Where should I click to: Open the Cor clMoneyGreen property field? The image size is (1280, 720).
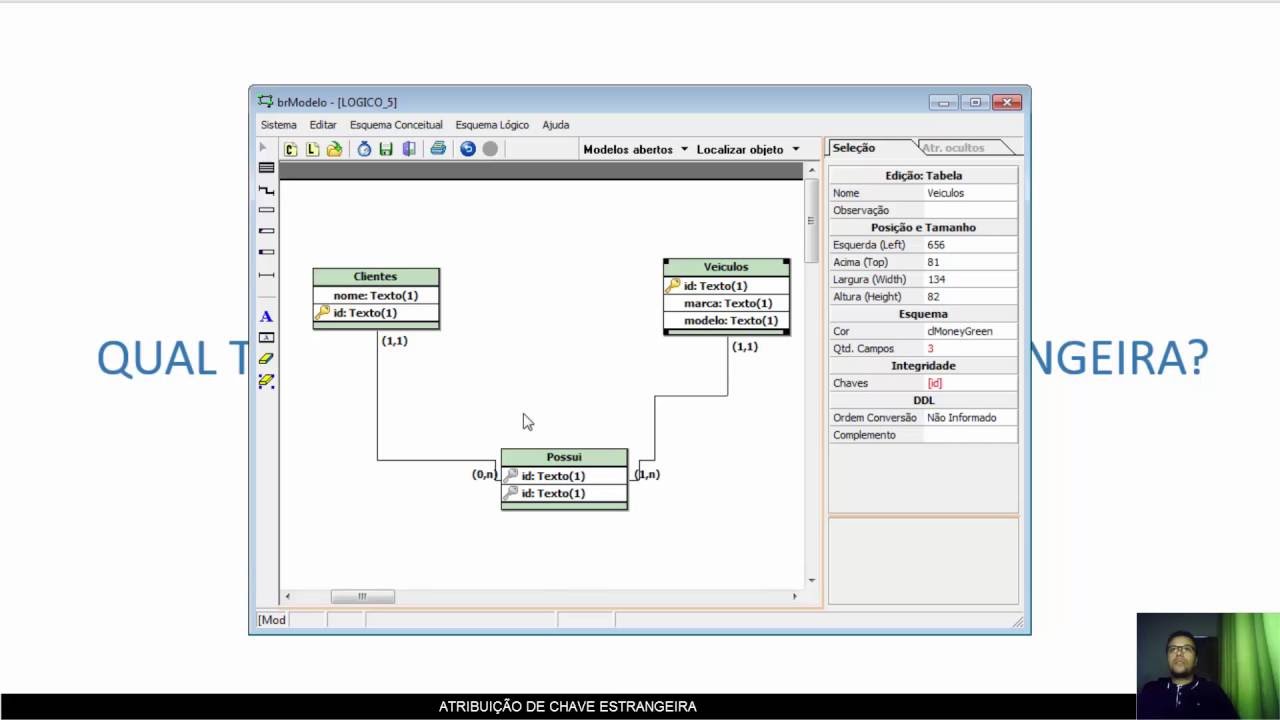point(970,331)
